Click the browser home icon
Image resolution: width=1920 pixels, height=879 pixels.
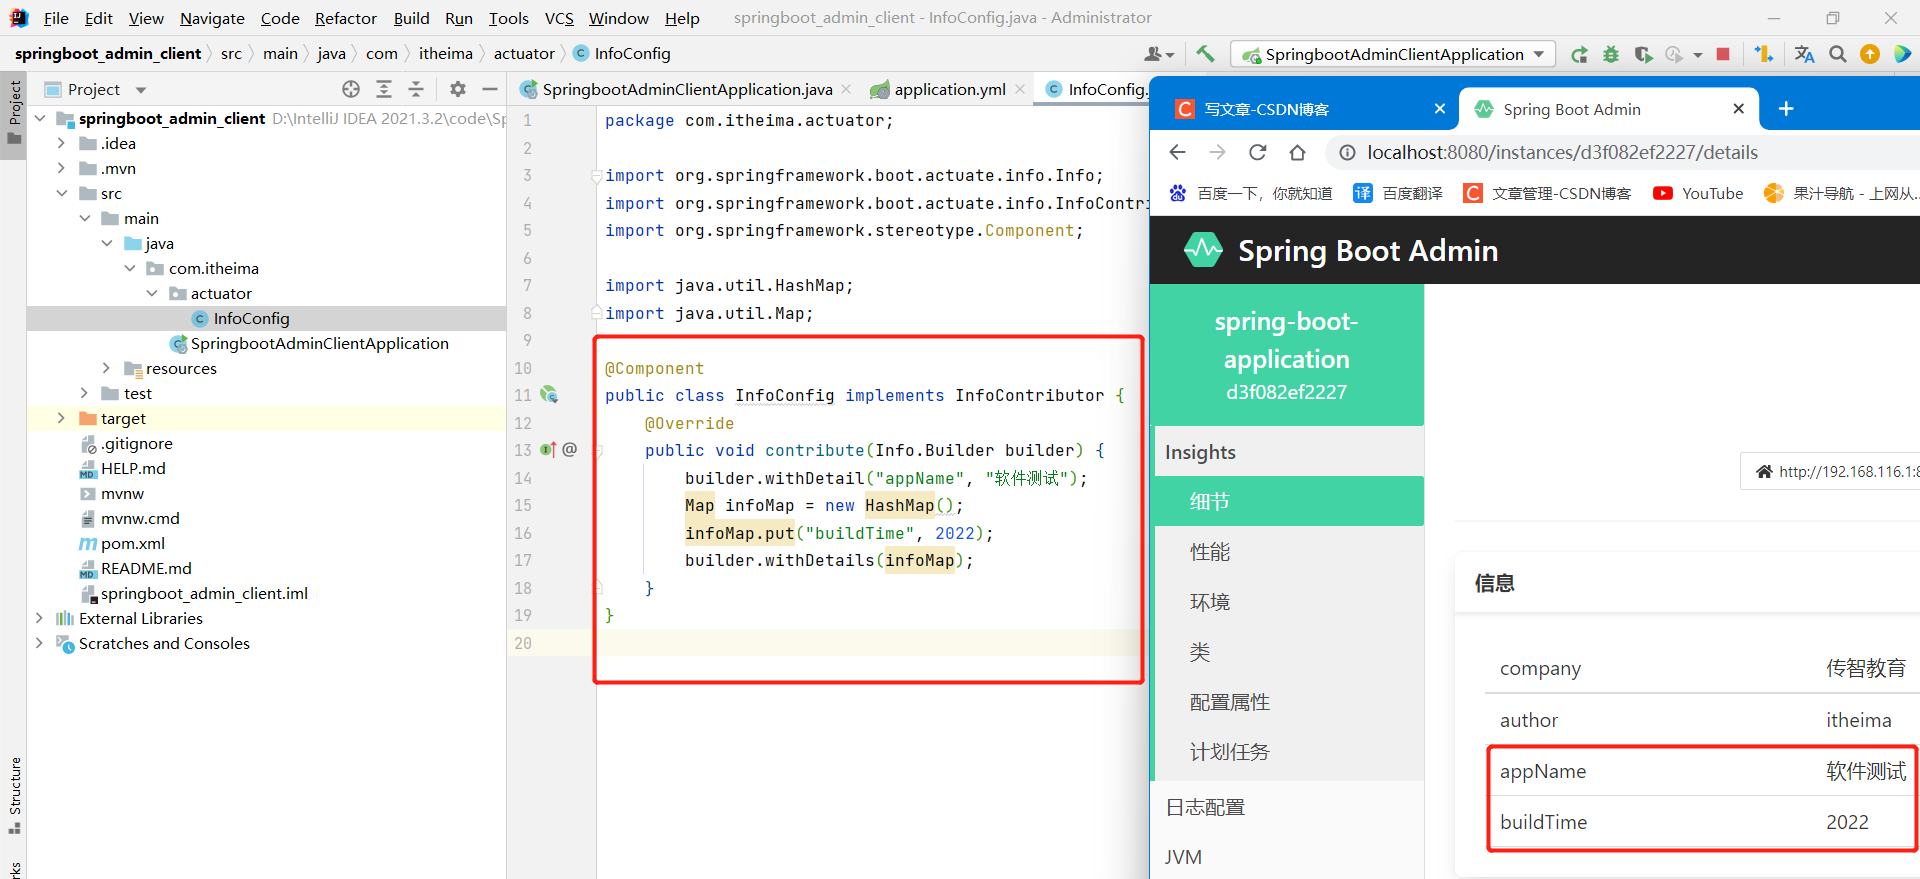tap(1297, 152)
